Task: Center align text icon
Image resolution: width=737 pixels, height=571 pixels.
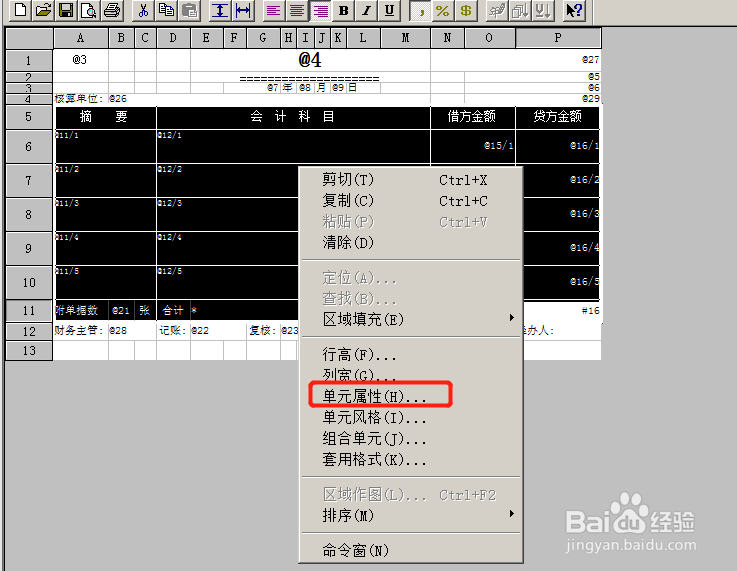Action: coord(297,10)
